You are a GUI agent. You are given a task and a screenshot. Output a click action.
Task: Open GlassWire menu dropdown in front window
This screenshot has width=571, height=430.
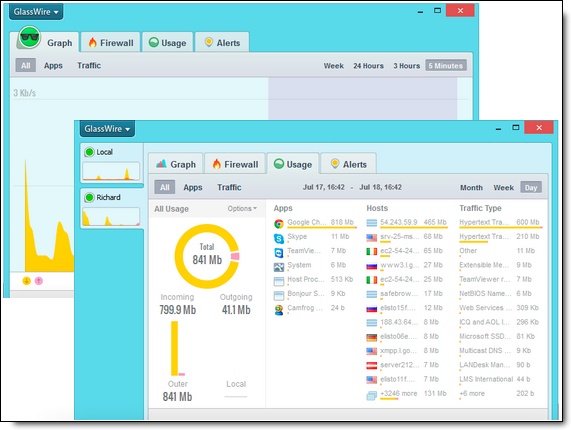pyautogui.click(x=107, y=129)
